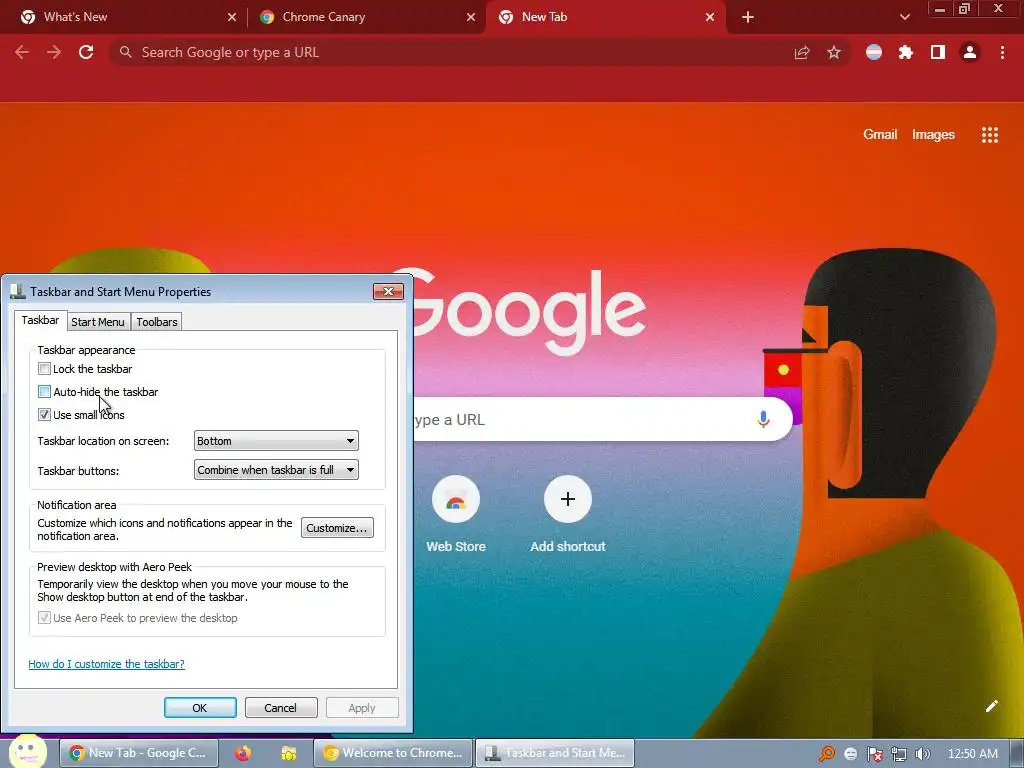The width and height of the screenshot is (1024, 768).
Task: Bookmark this tab with the star icon
Action: 834,52
